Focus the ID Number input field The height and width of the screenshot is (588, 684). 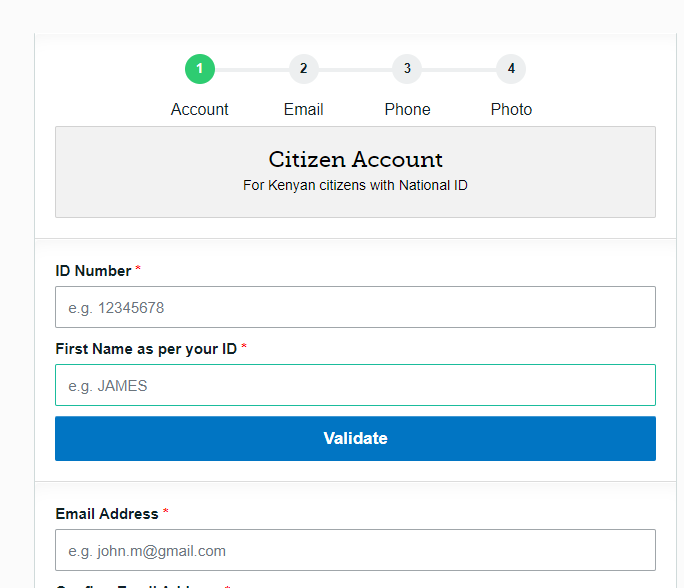click(355, 307)
